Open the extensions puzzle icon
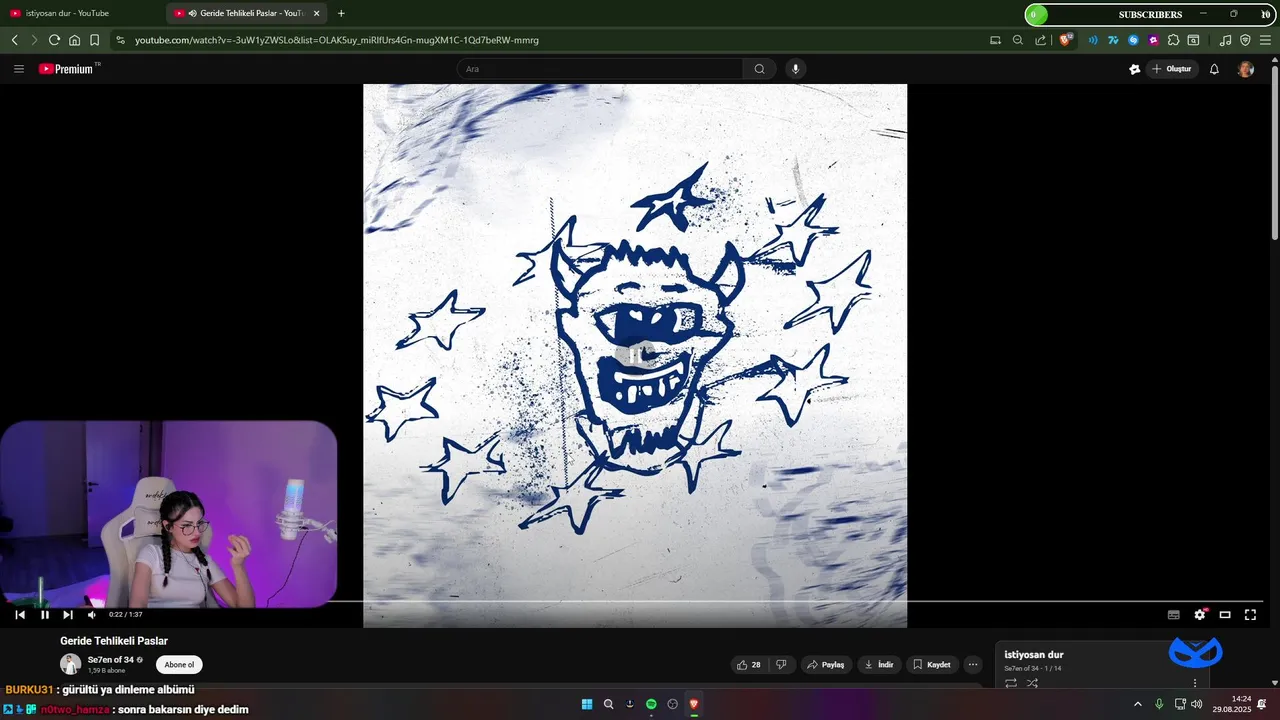 click(x=1173, y=40)
